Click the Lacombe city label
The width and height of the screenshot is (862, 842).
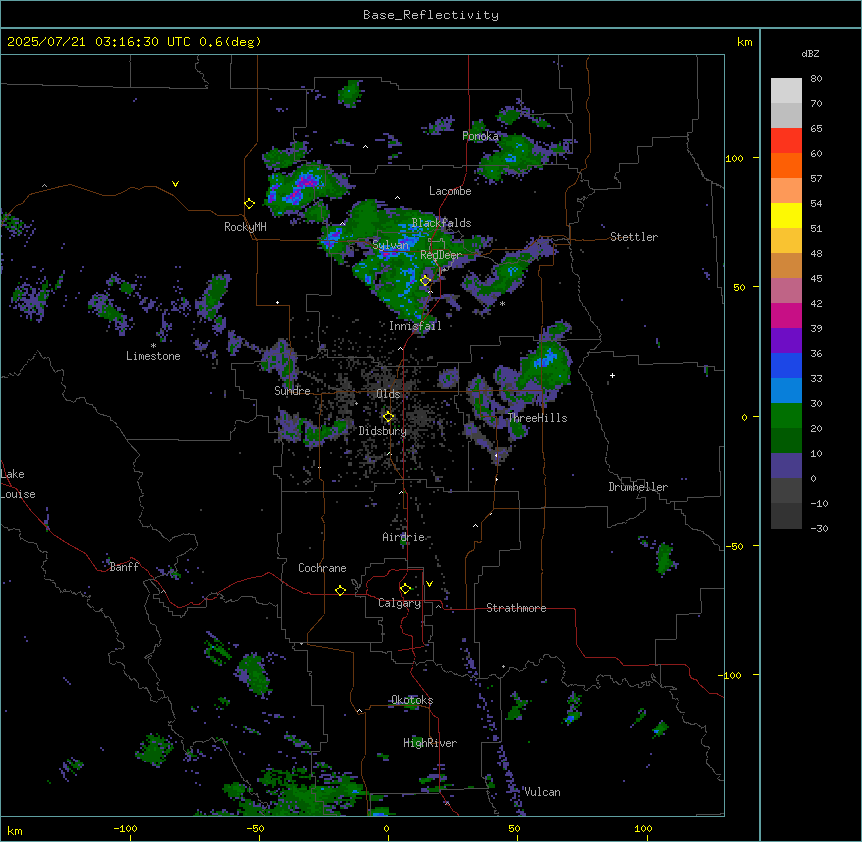coord(450,191)
